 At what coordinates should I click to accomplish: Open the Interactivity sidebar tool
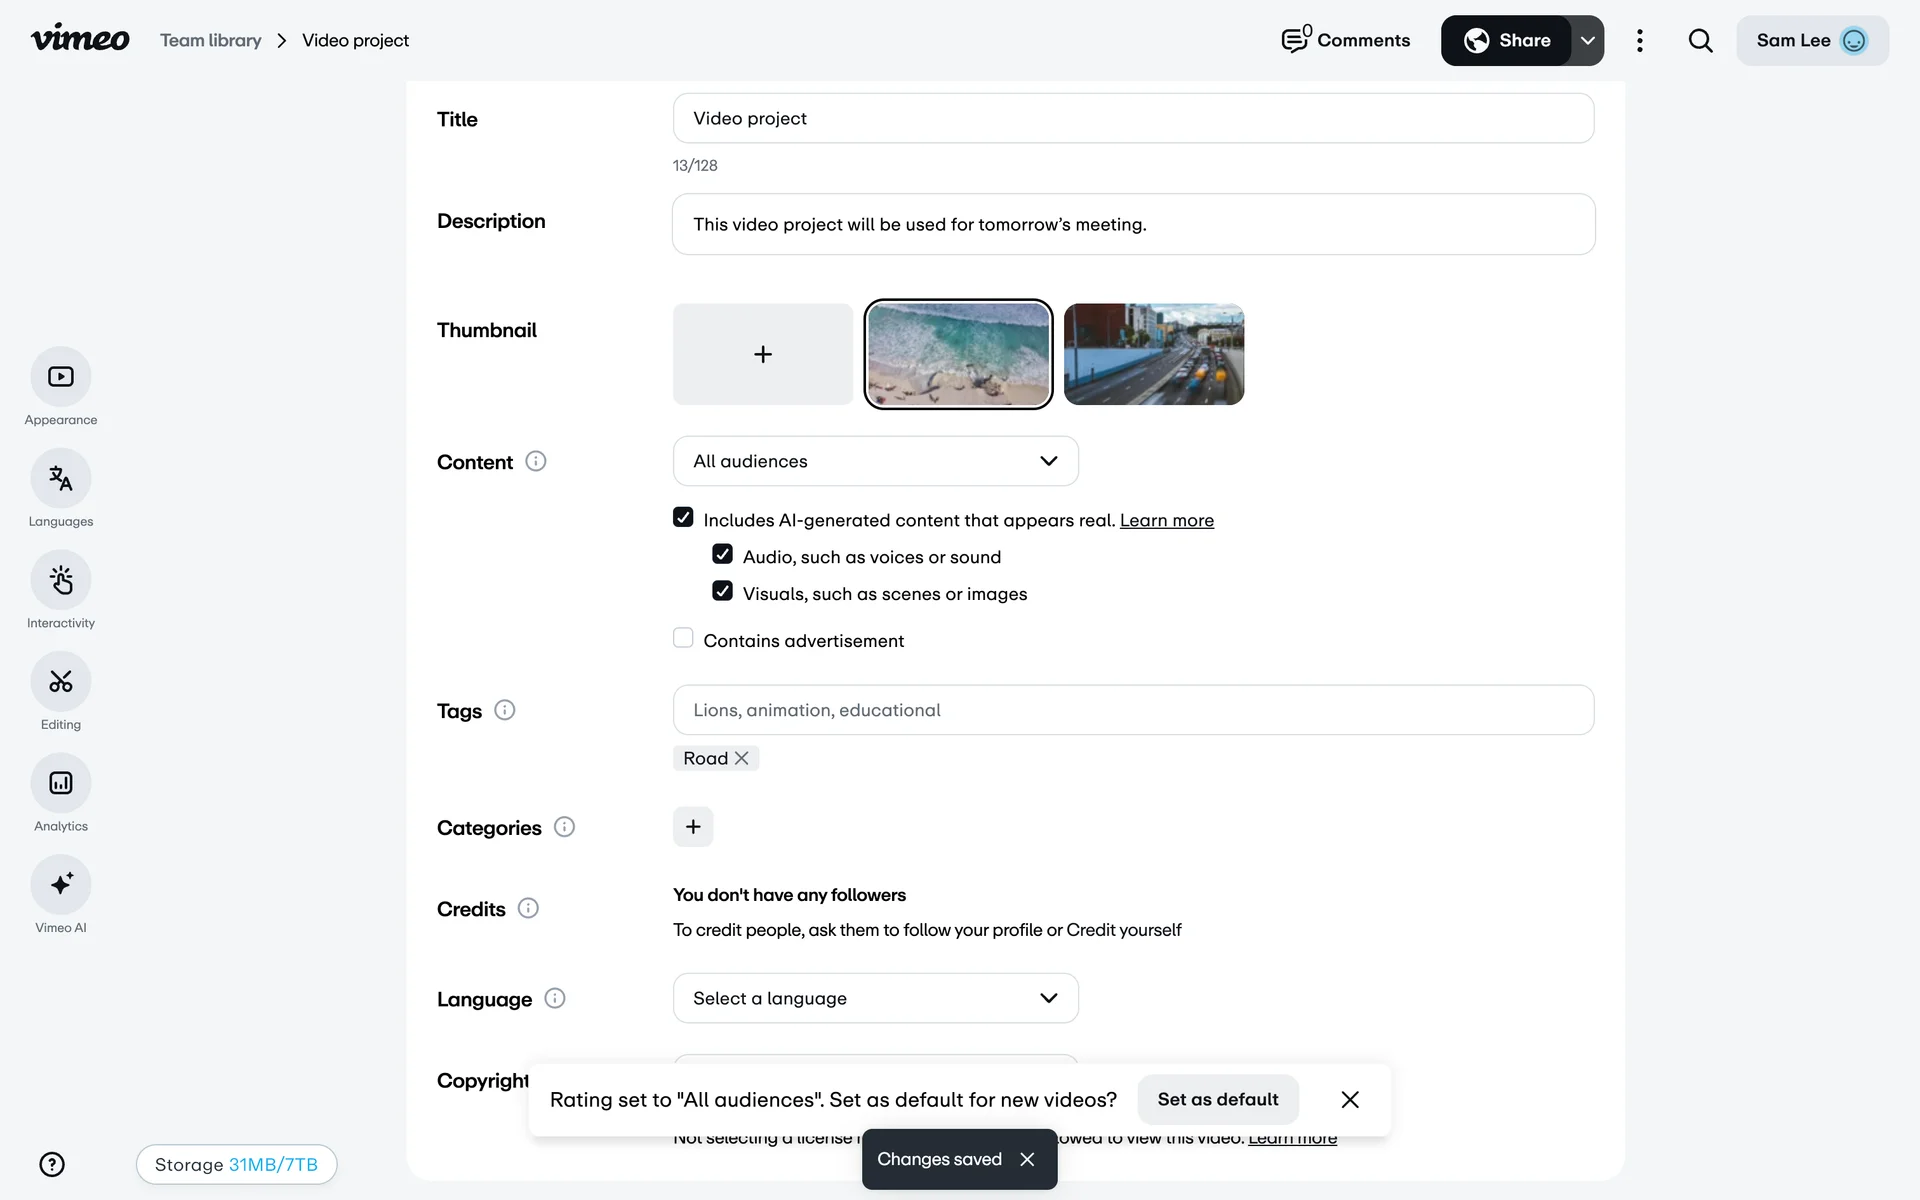[x=61, y=580]
